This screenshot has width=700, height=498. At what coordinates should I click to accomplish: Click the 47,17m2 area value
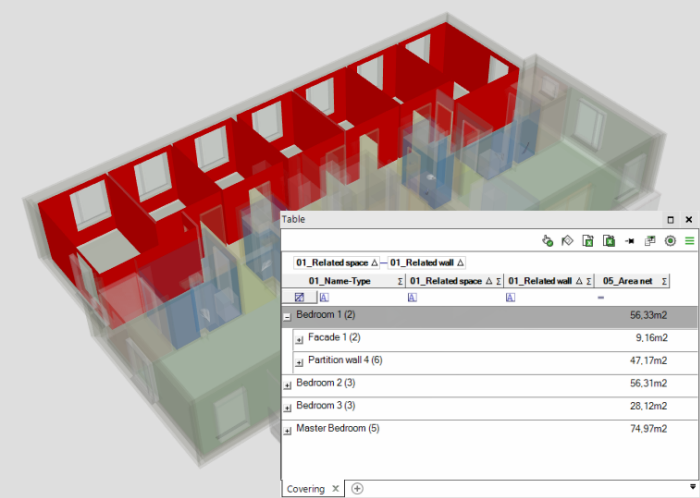[x=648, y=361]
